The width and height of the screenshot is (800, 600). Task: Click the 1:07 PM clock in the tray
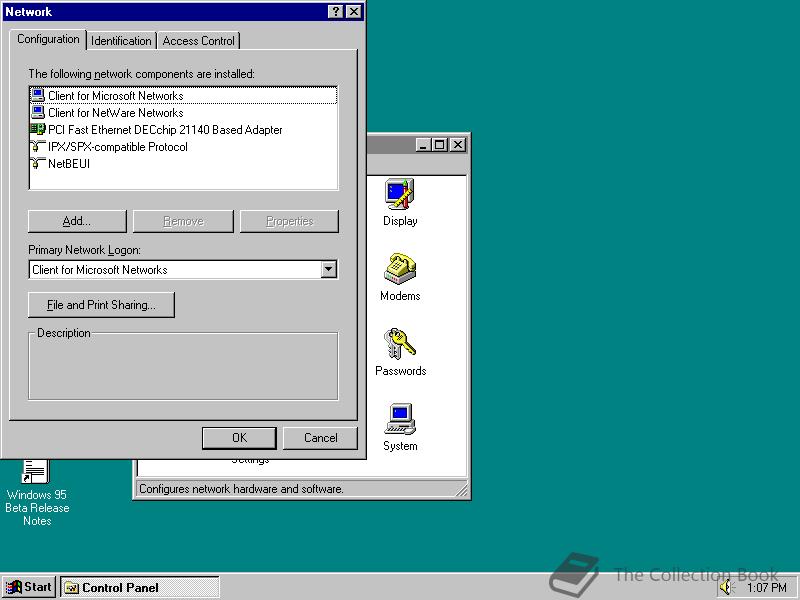coord(767,588)
